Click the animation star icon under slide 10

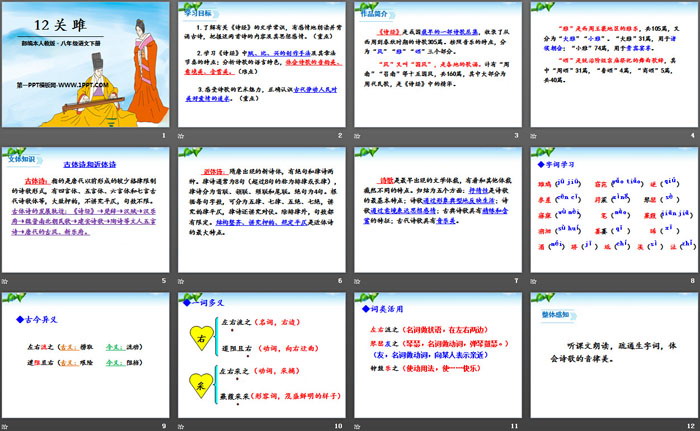[x=181, y=427]
